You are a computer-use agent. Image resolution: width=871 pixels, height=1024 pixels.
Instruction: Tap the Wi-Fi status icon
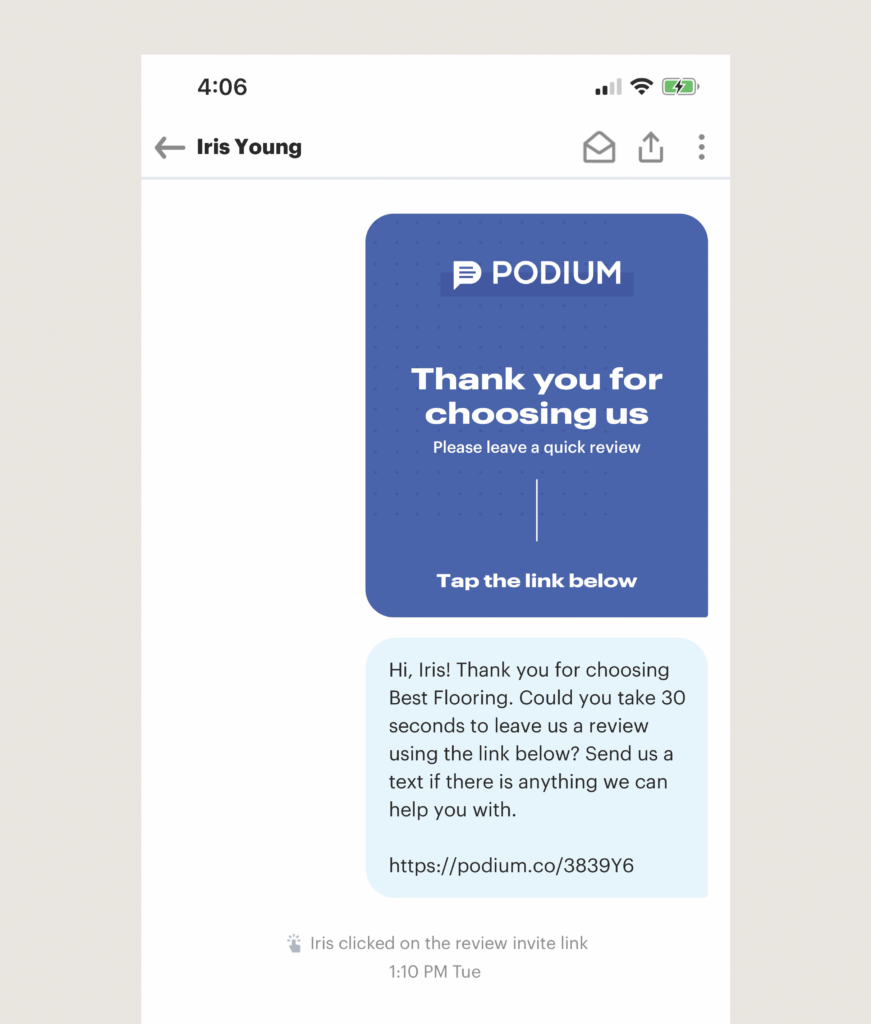coord(641,86)
